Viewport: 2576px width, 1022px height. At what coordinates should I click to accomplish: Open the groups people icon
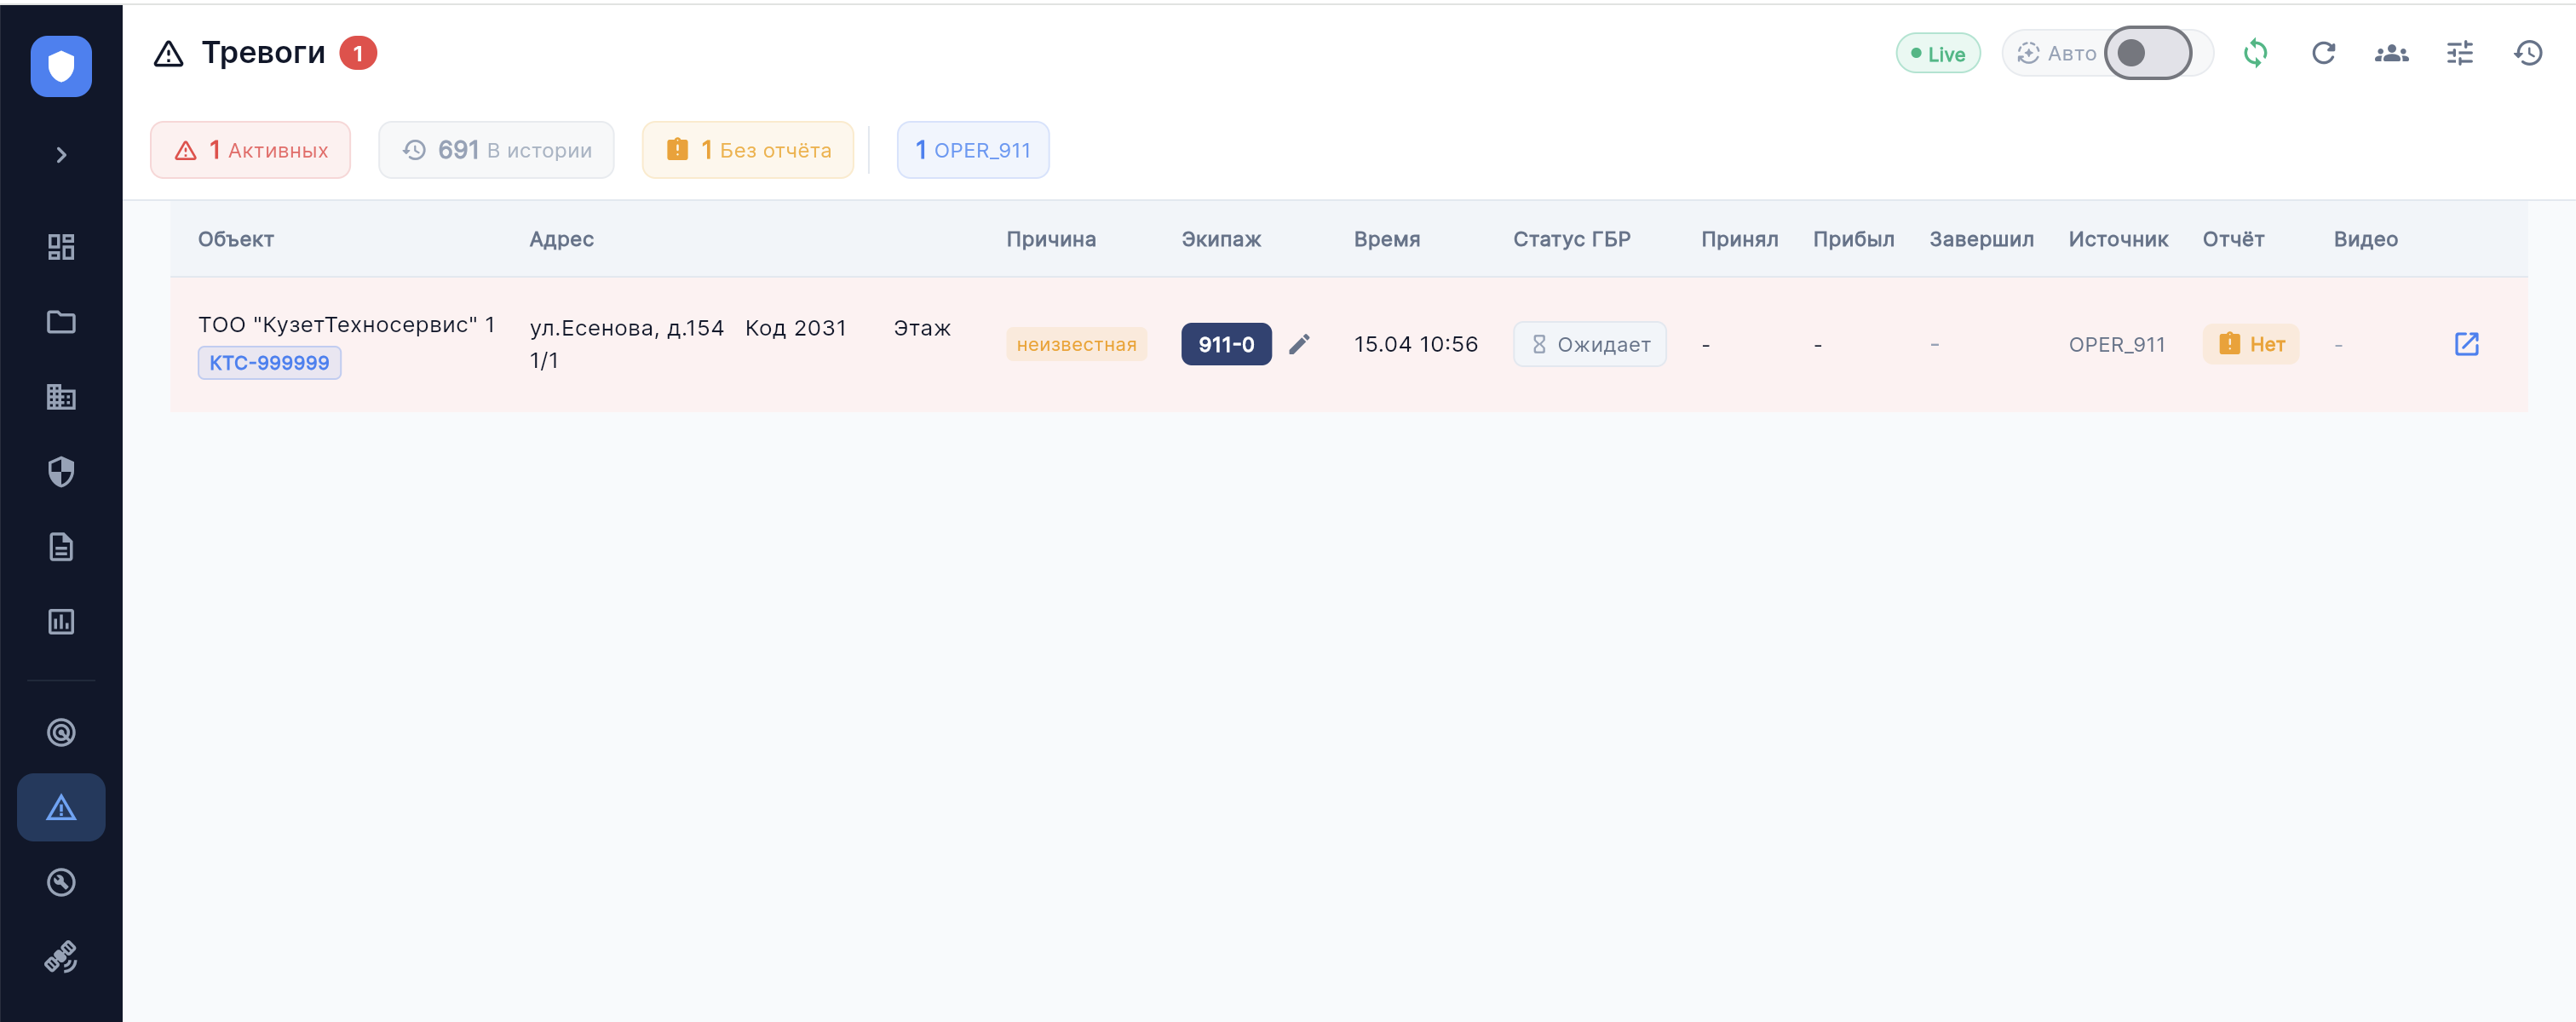(2391, 53)
